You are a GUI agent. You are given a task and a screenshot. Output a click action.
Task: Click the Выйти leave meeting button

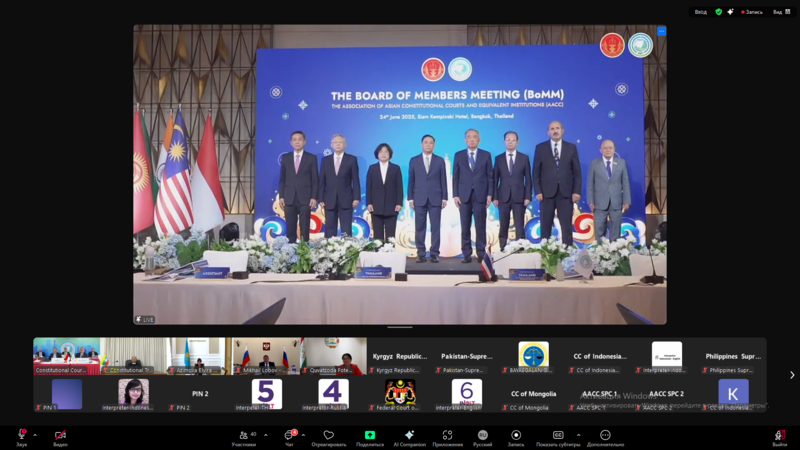[x=779, y=436]
